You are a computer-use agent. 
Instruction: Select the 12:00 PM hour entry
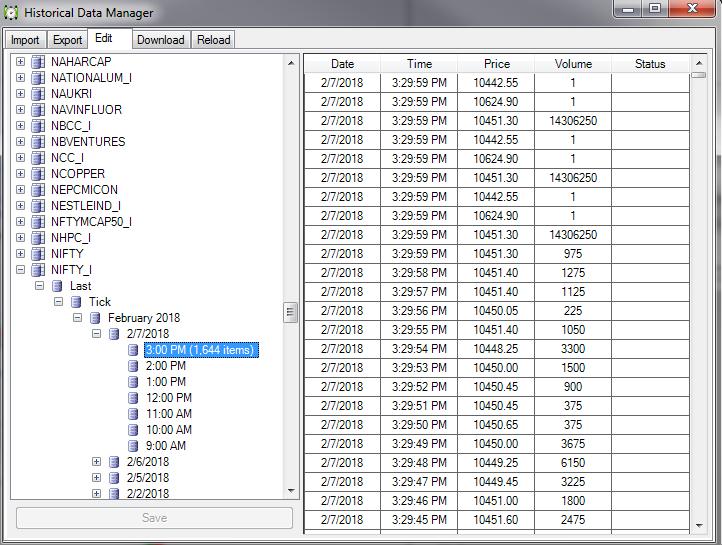coord(166,398)
